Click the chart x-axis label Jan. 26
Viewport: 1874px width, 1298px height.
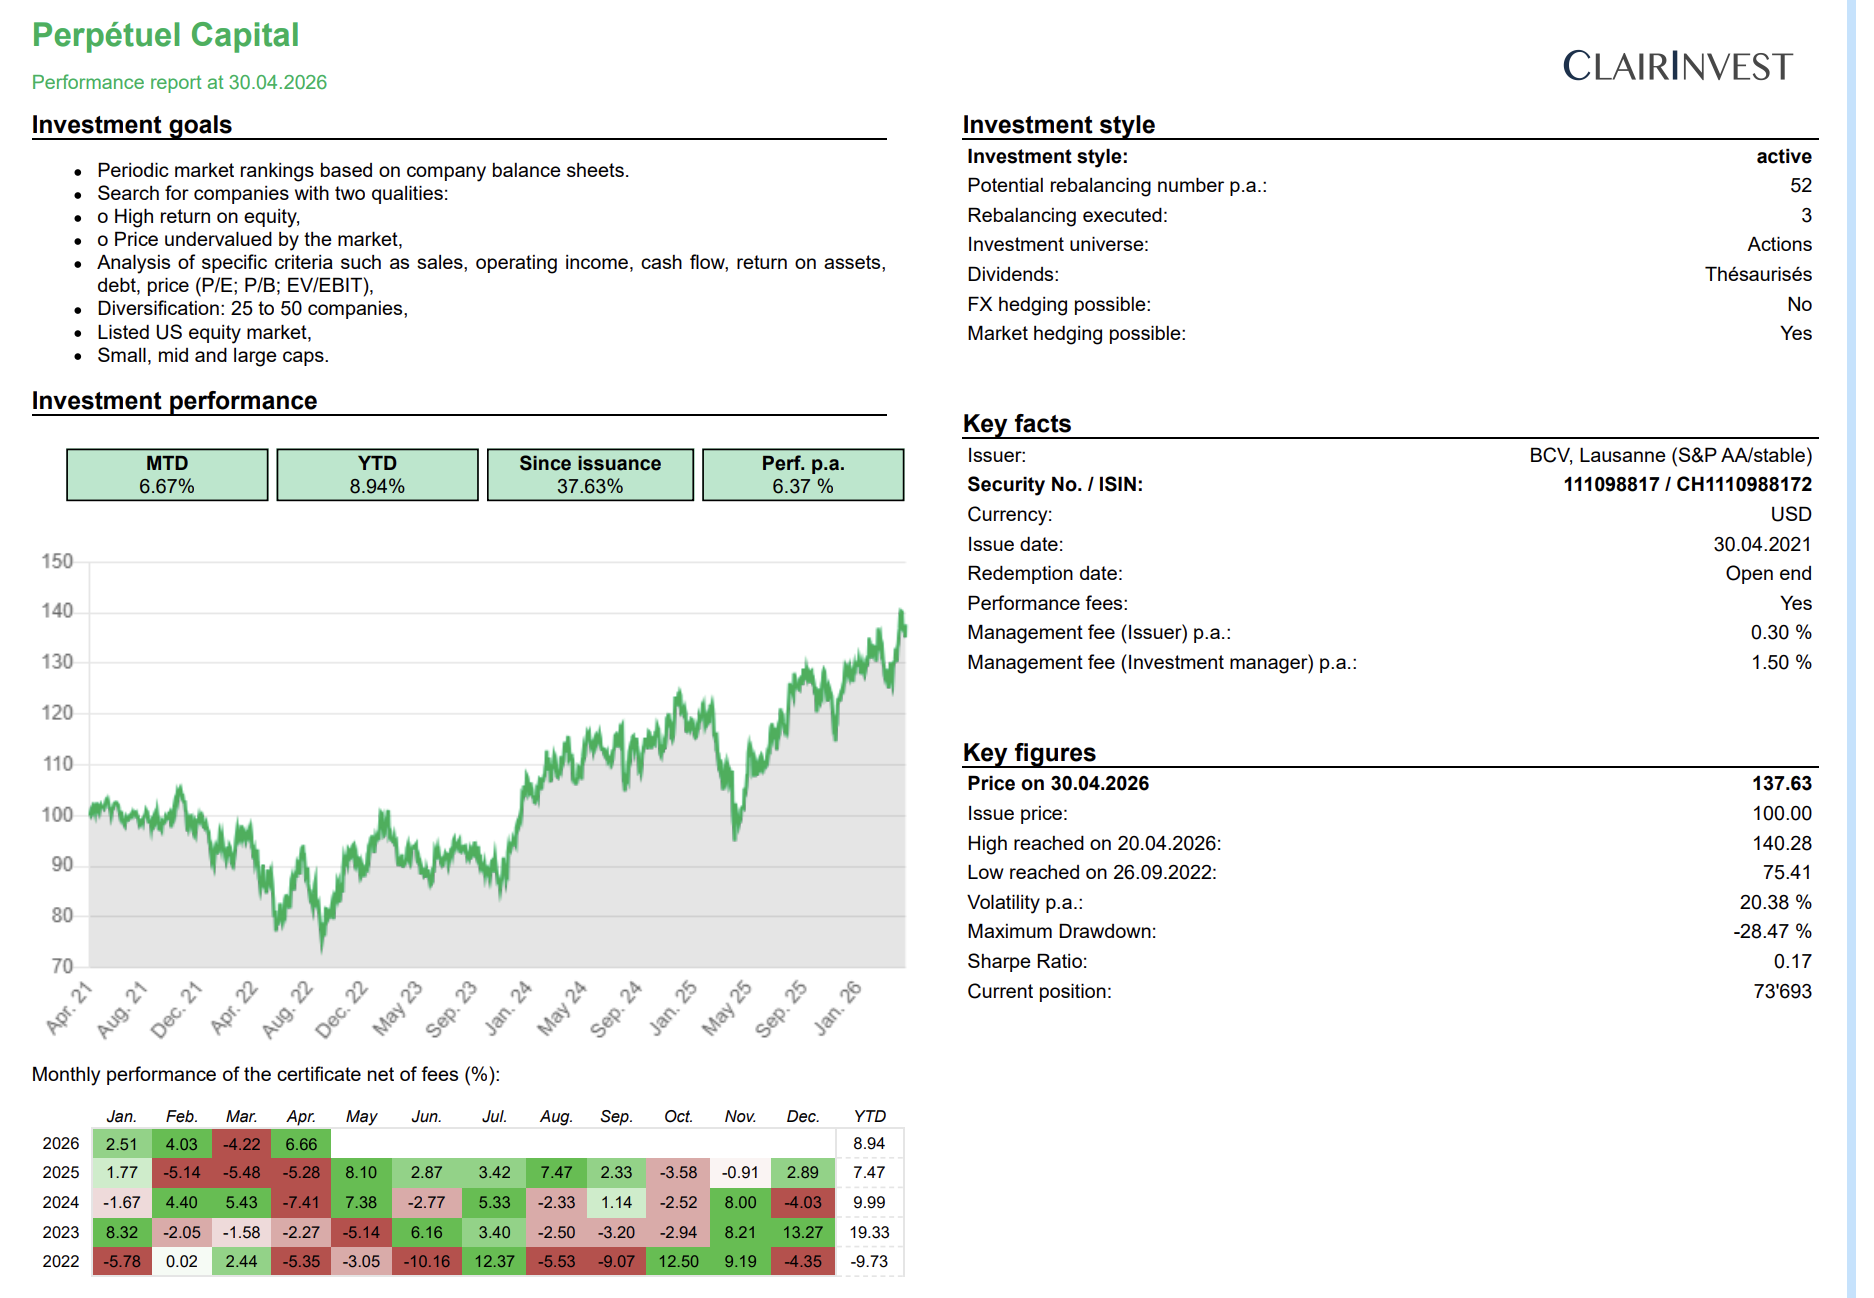[837, 1007]
